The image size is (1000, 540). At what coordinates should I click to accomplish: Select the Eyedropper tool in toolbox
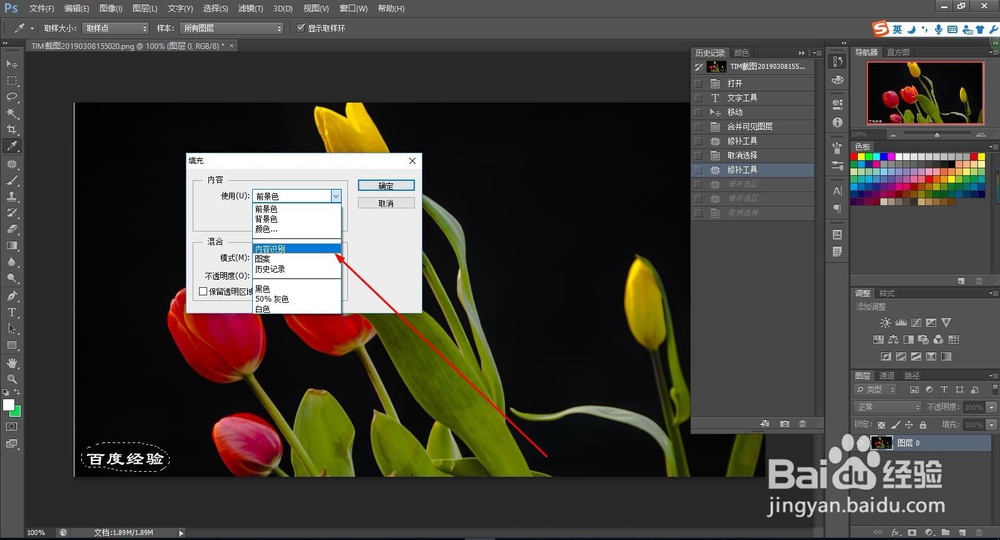click(x=11, y=146)
